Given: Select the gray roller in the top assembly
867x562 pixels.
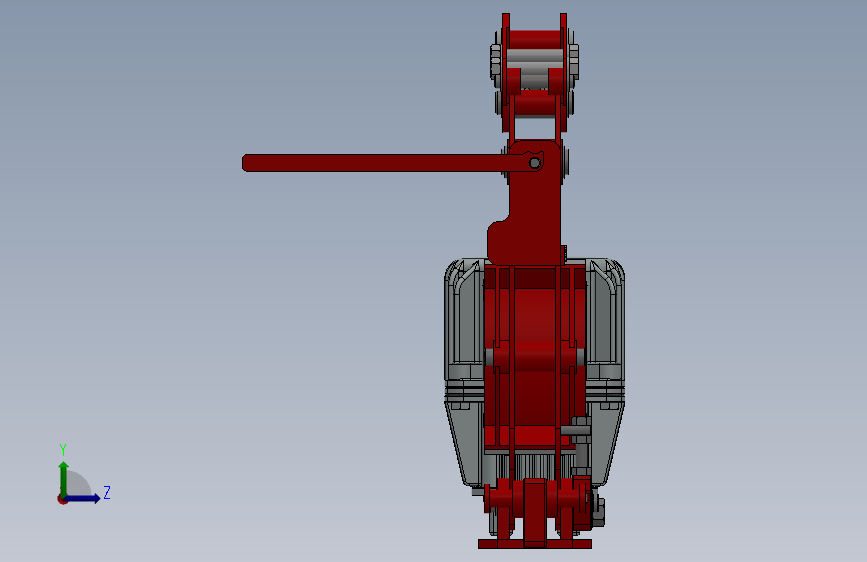Looking at the screenshot, I should point(535,56).
